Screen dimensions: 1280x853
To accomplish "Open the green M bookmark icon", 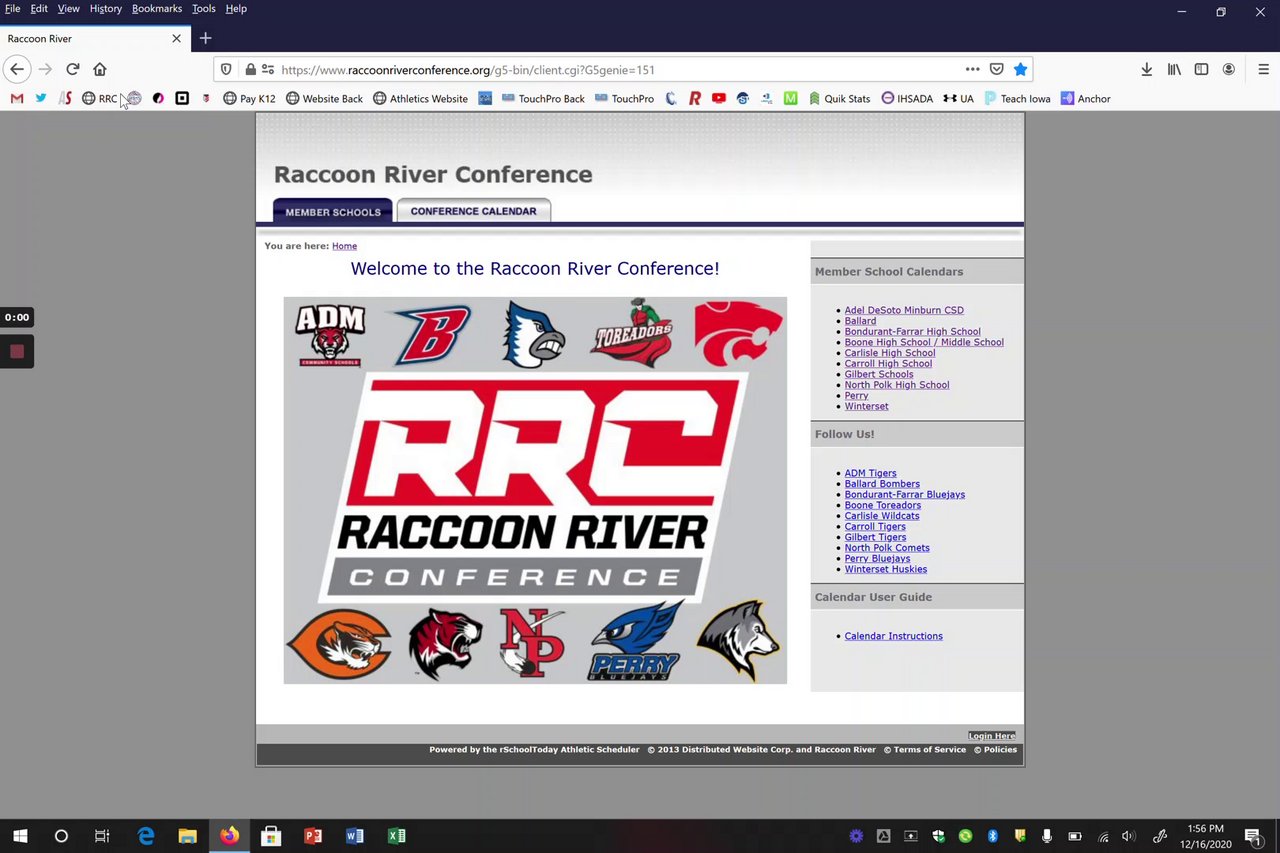I will pos(790,98).
